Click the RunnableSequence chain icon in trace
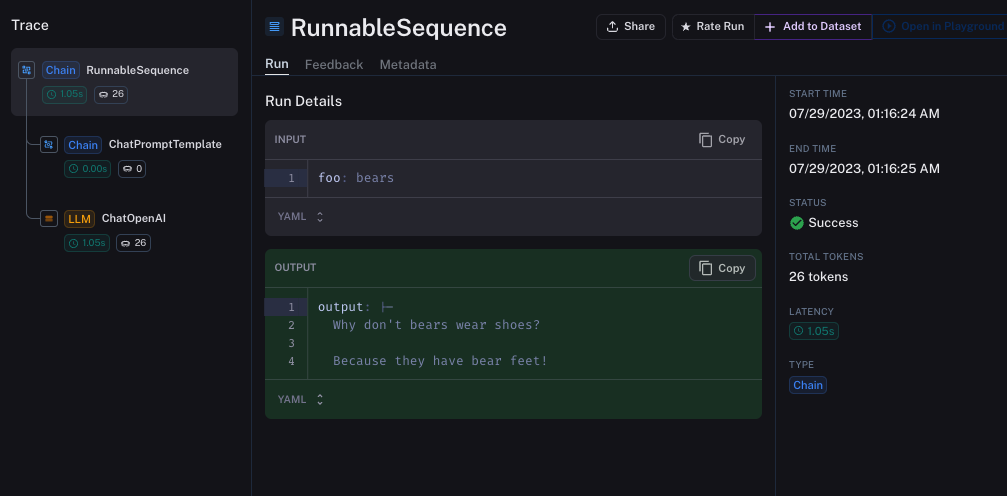The width and height of the screenshot is (1007, 496). pos(27,70)
